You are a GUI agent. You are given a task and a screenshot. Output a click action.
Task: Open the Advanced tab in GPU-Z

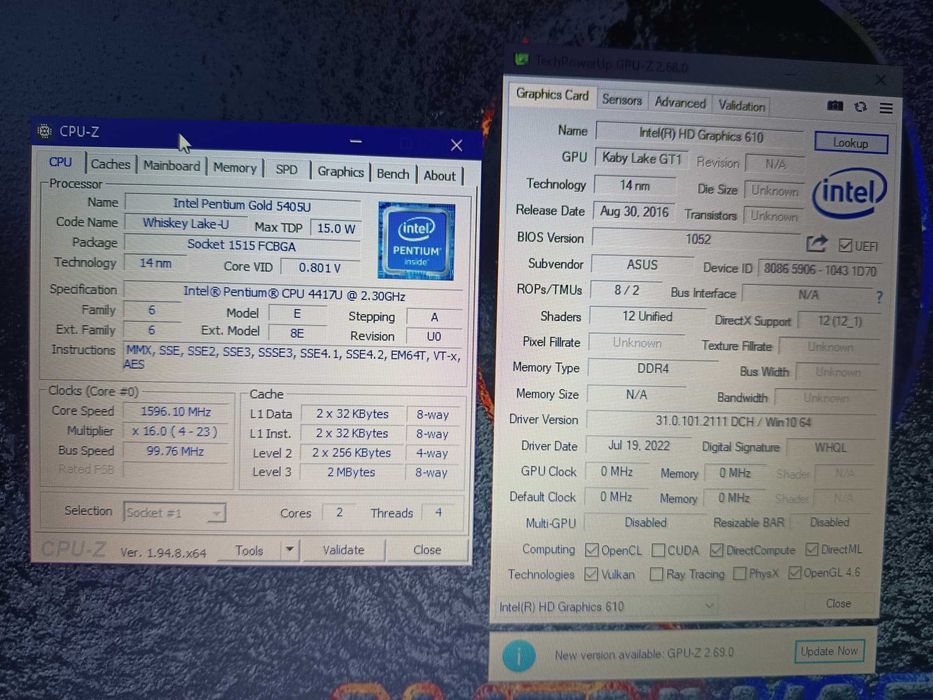pos(680,102)
